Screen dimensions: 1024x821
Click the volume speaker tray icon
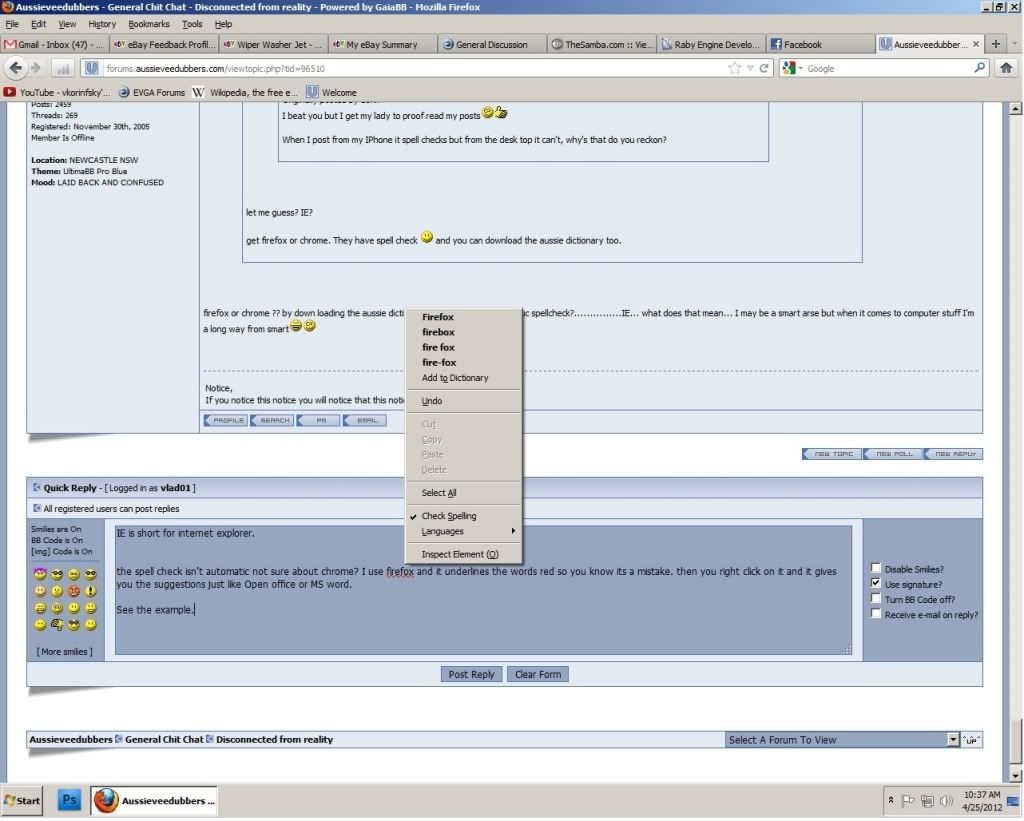point(946,800)
